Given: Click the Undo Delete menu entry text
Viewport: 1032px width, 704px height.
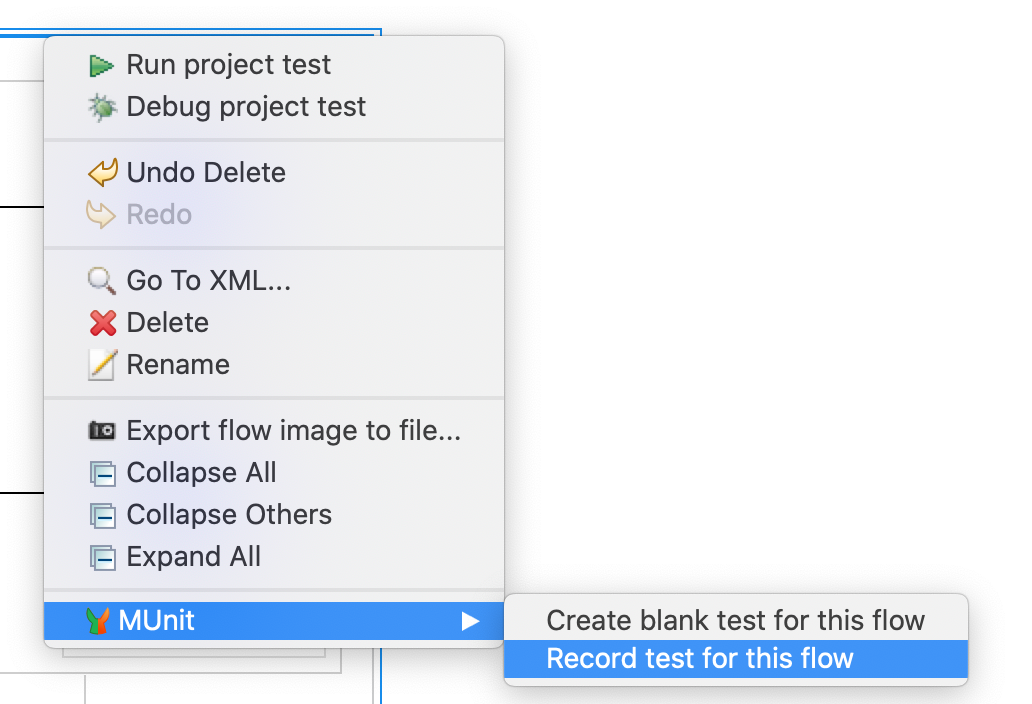Looking at the screenshot, I should pos(206,173).
